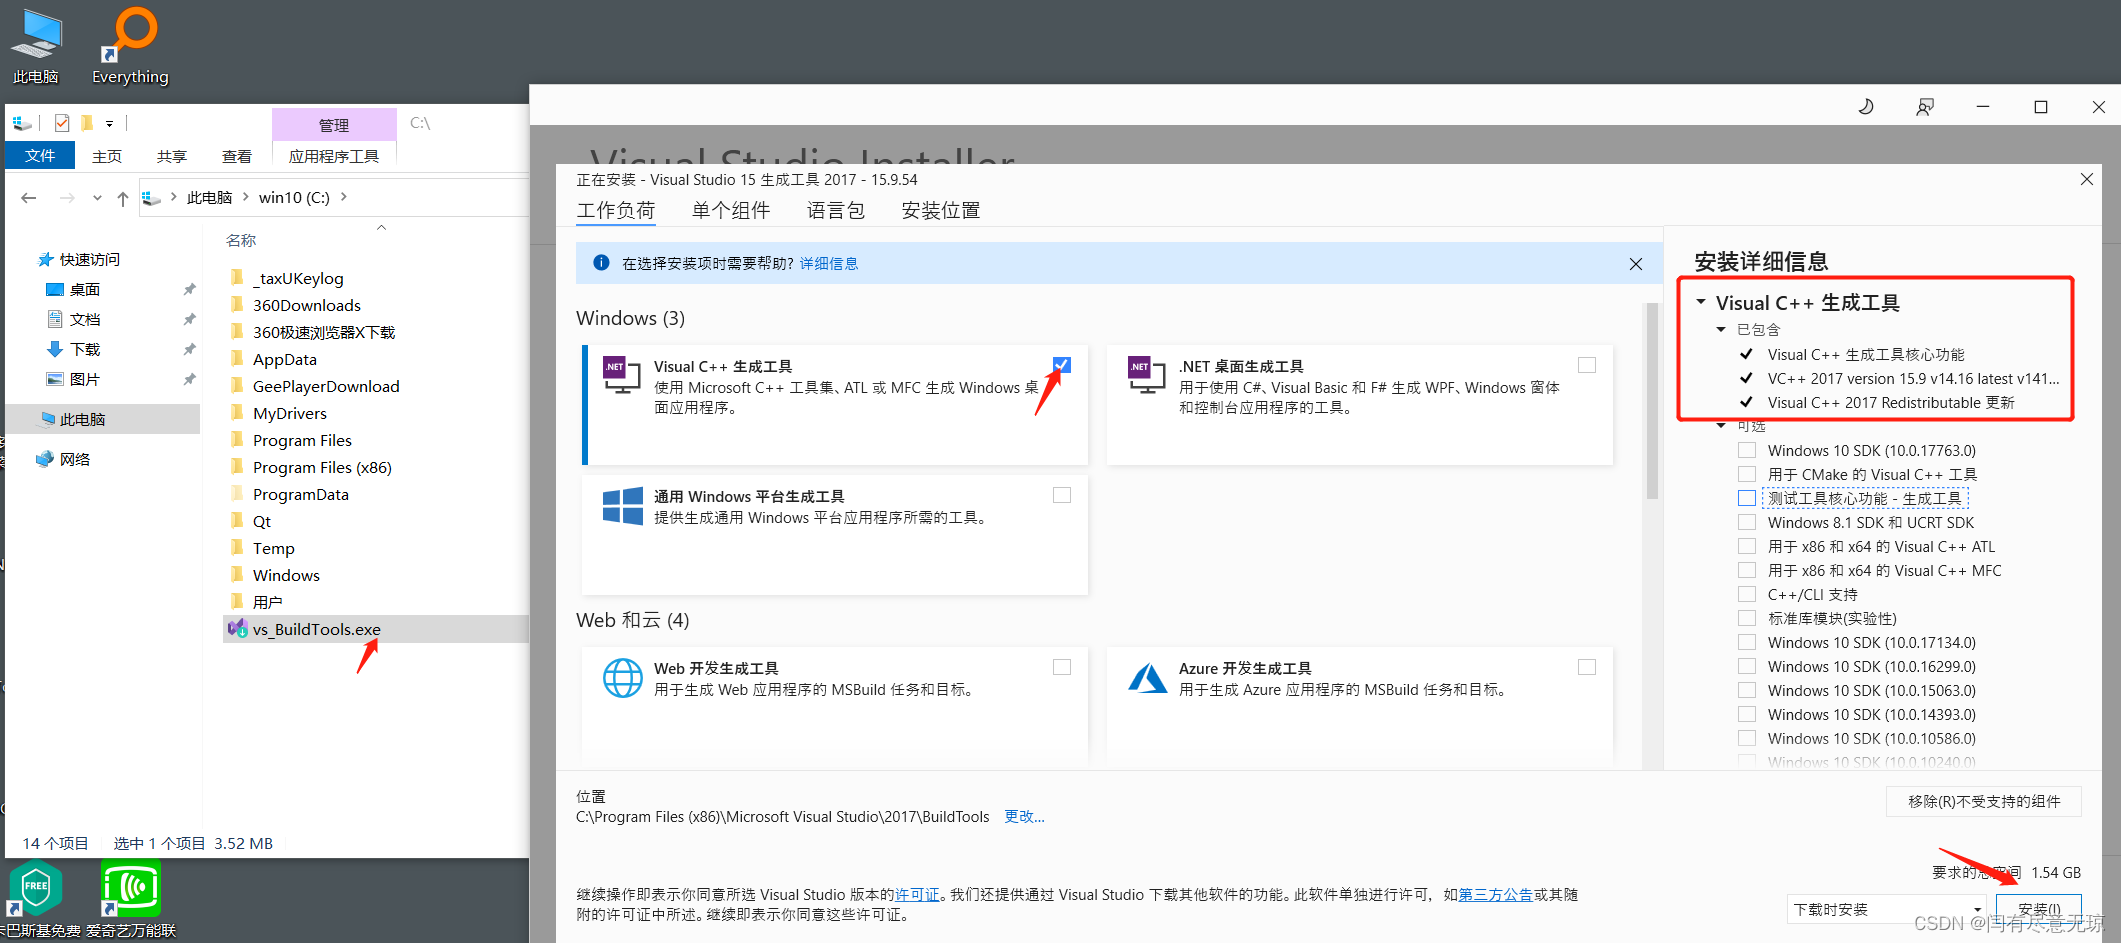Click the 安装(I) button
2121x943 pixels.
(2039, 909)
